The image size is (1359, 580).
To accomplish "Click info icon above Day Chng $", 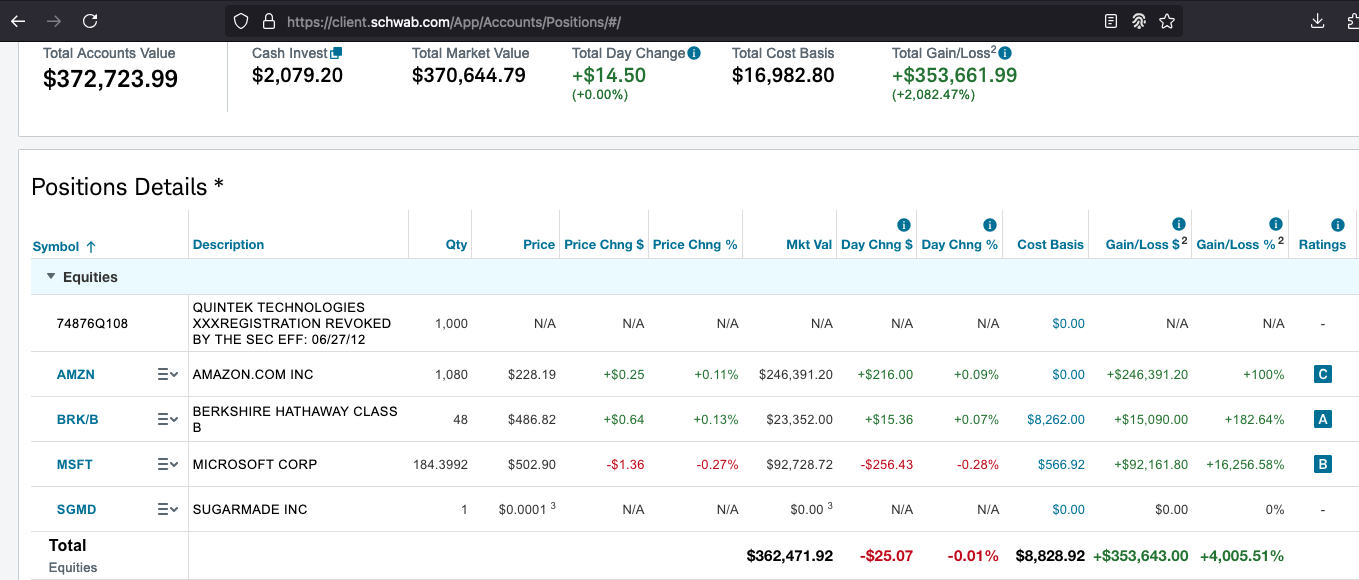I will [903, 225].
